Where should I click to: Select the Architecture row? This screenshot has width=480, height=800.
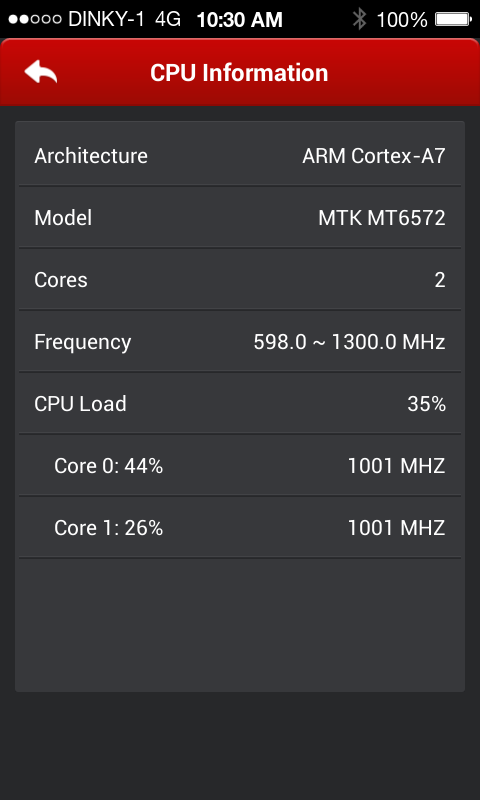pos(240,155)
